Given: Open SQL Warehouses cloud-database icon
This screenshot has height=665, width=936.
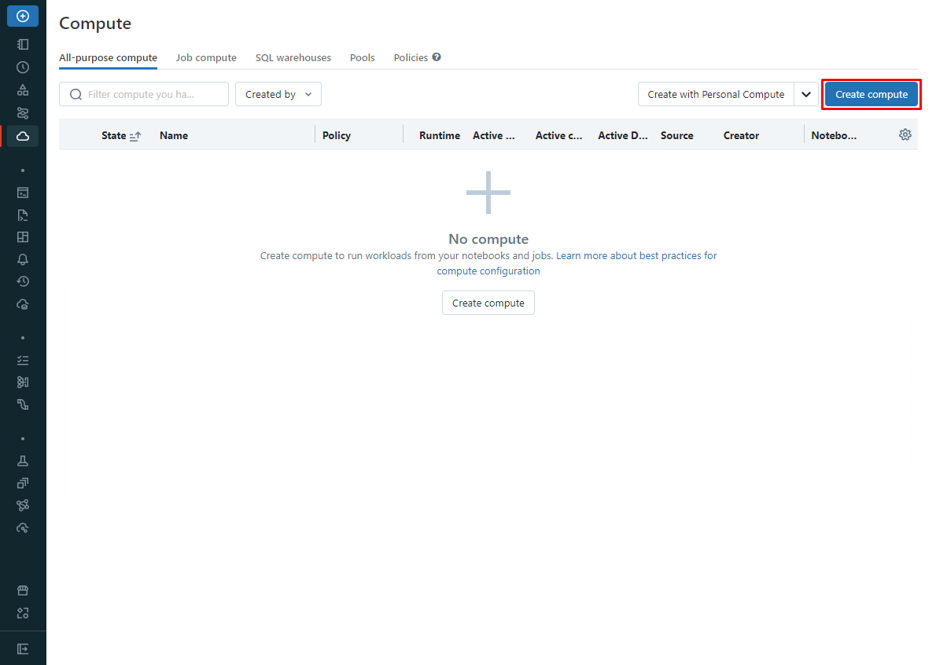Looking at the screenshot, I should click(23, 304).
